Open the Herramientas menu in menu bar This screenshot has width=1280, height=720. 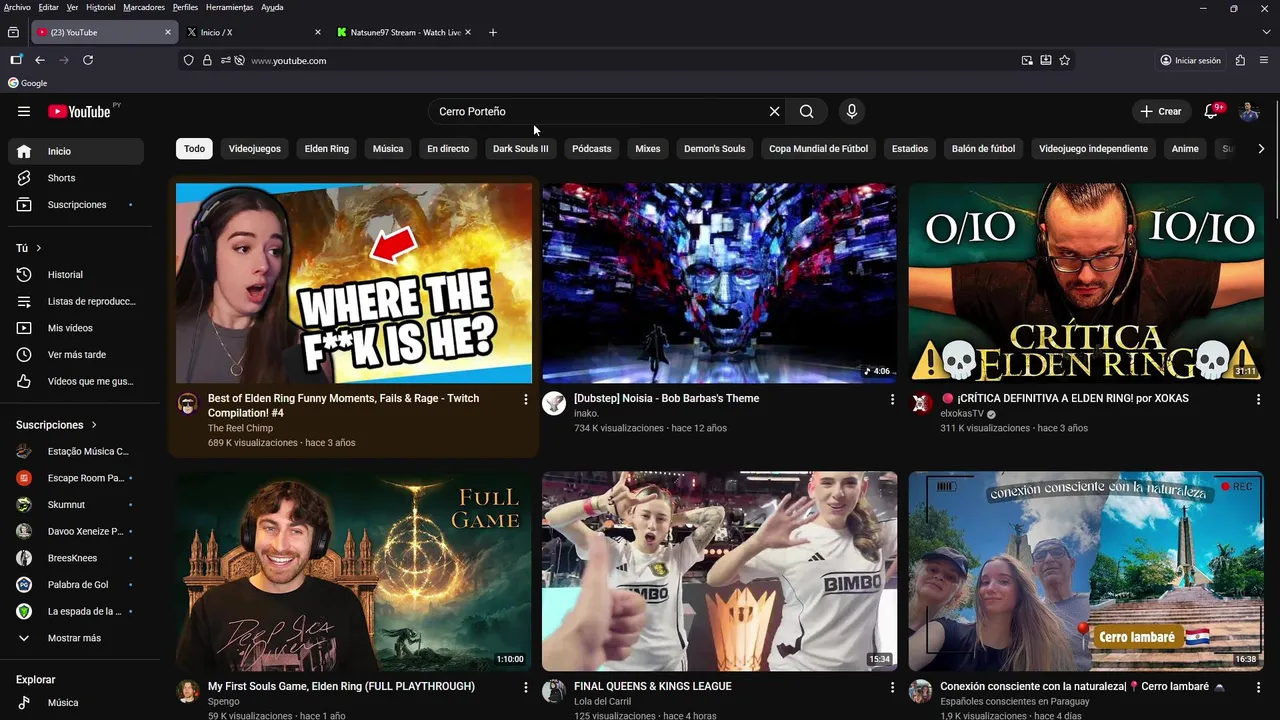(x=229, y=7)
